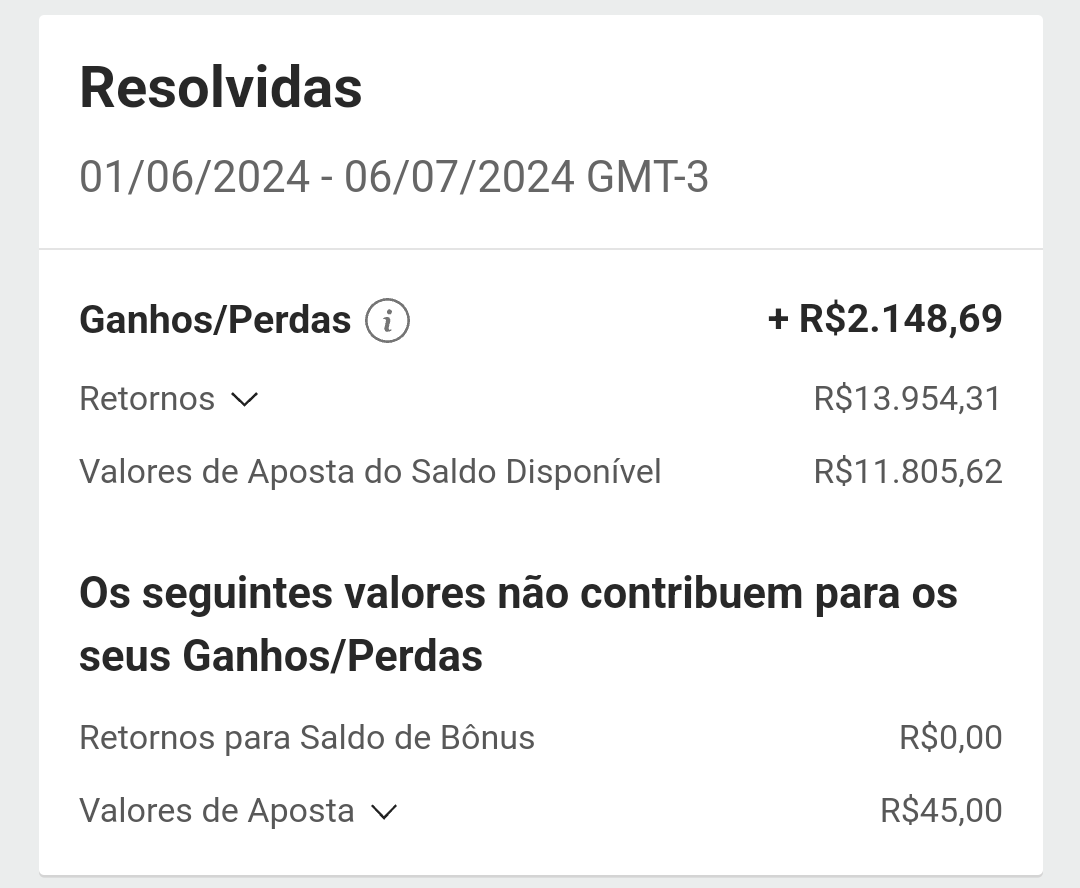Click the 01/06/2024 start date
Viewport: 1080px width, 888px height.
click(195, 177)
